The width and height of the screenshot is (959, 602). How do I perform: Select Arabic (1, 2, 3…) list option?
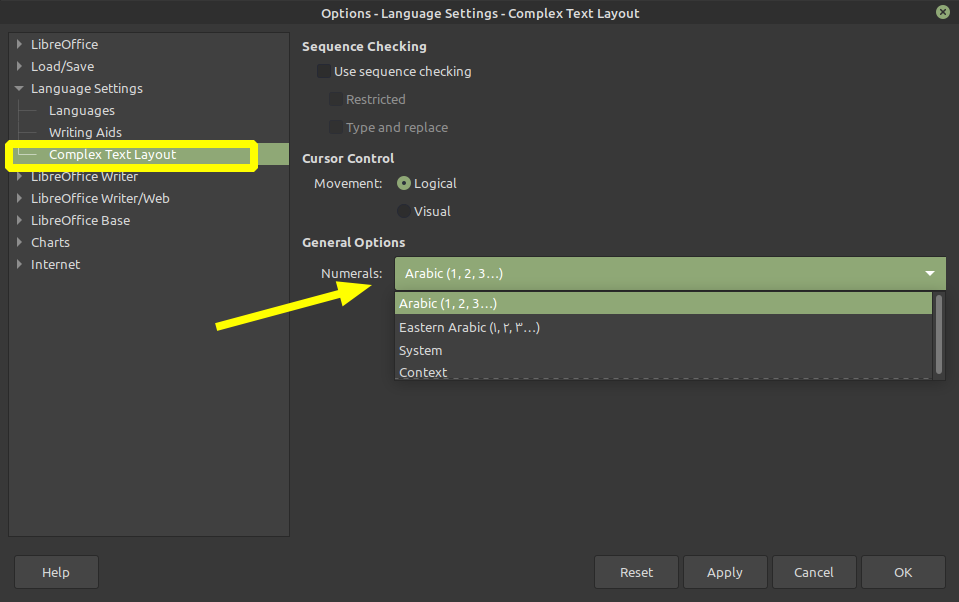click(448, 303)
